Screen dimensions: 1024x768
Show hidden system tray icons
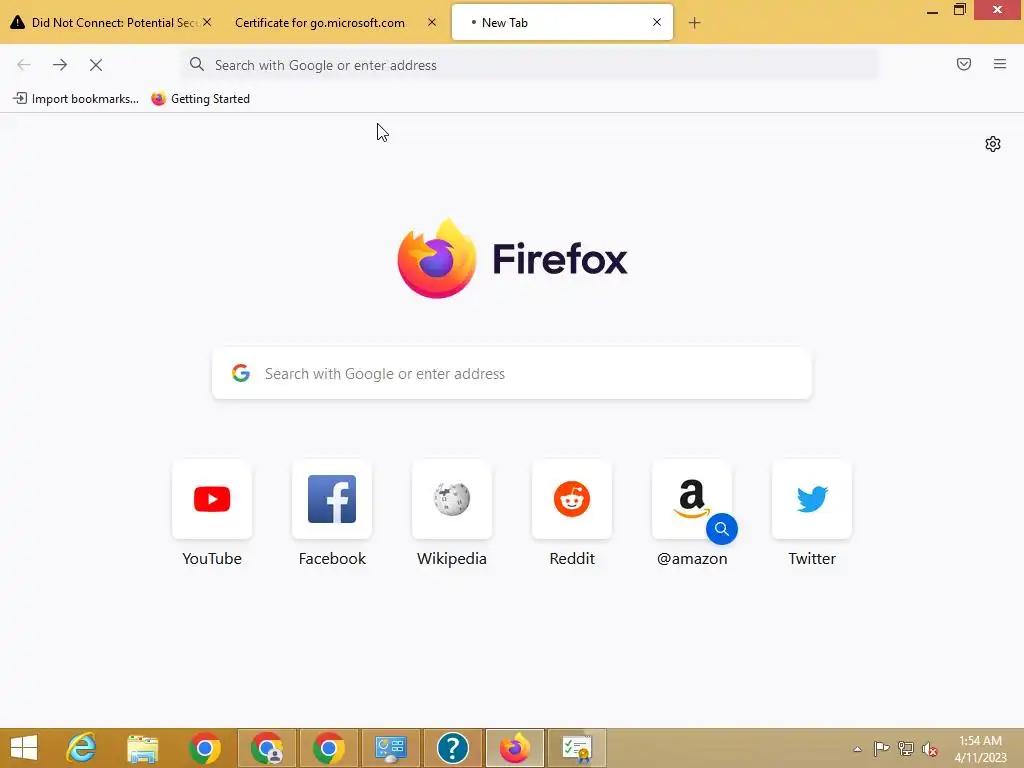click(x=857, y=749)
